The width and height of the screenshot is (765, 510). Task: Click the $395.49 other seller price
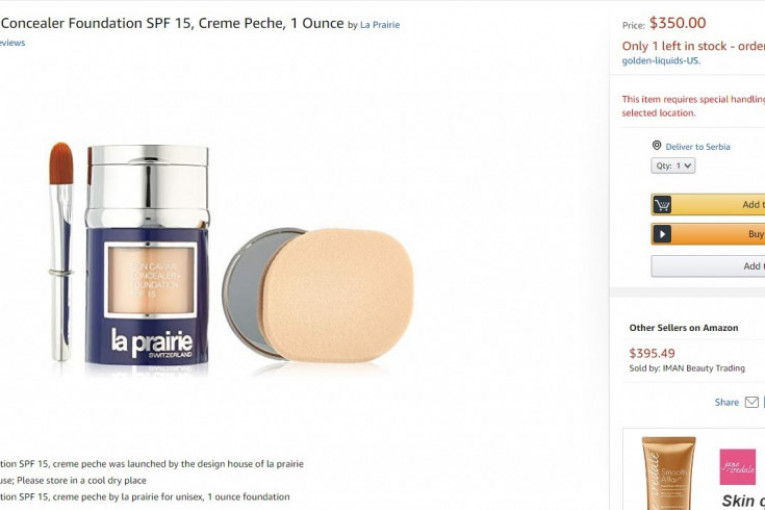tap(652, 353)
